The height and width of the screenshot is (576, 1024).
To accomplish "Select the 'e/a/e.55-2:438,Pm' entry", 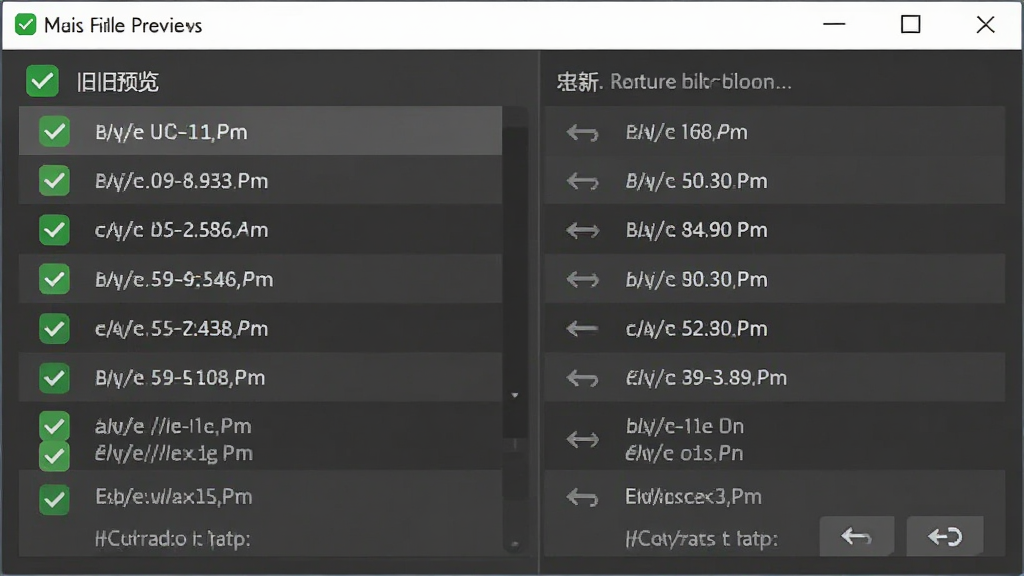I will pos(182,328).
